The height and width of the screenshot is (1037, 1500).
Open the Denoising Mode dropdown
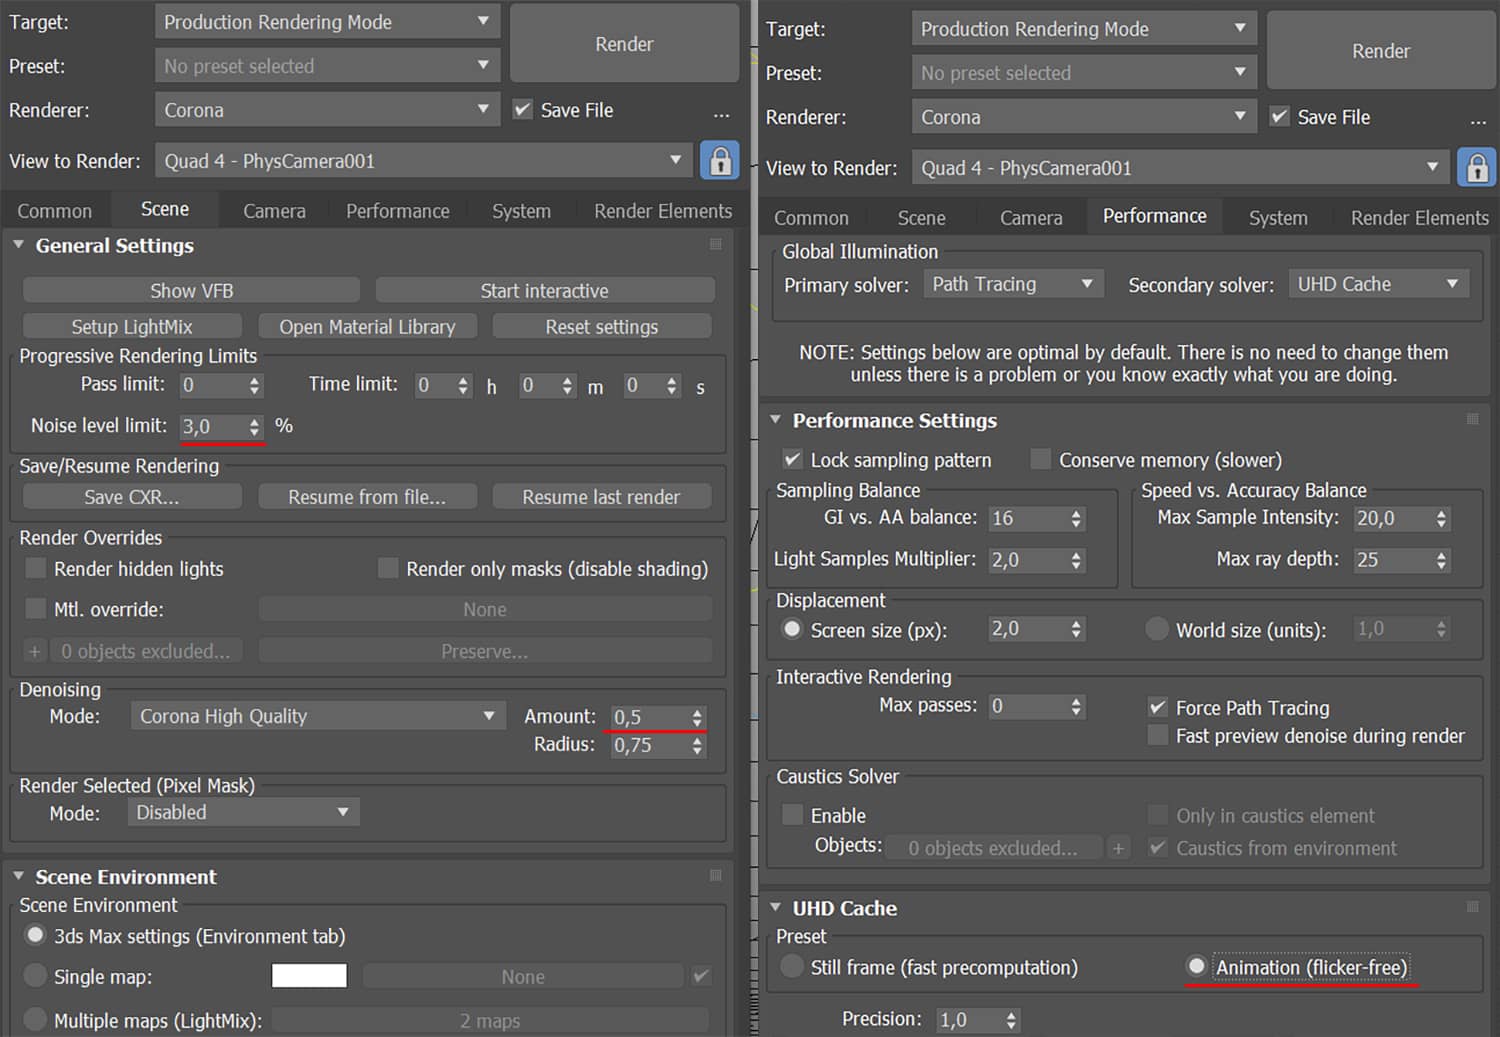click(x=316, y=716)
